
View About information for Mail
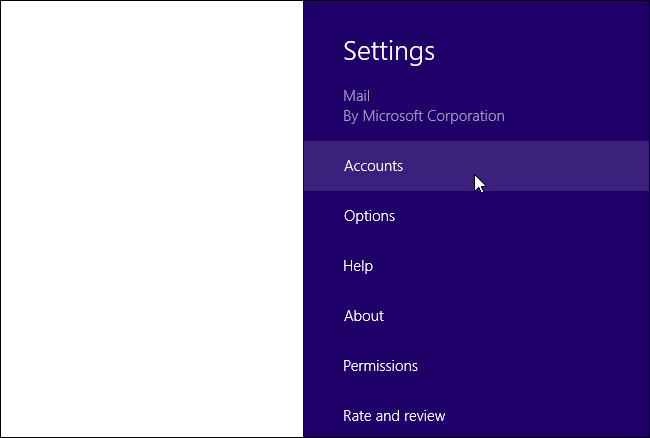(363, 316)
